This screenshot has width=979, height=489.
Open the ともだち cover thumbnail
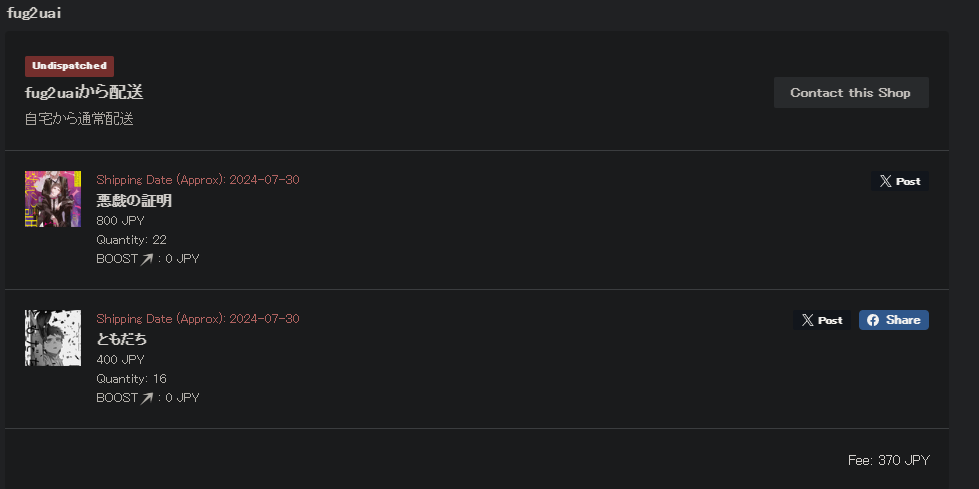click(x=53, y=338)
